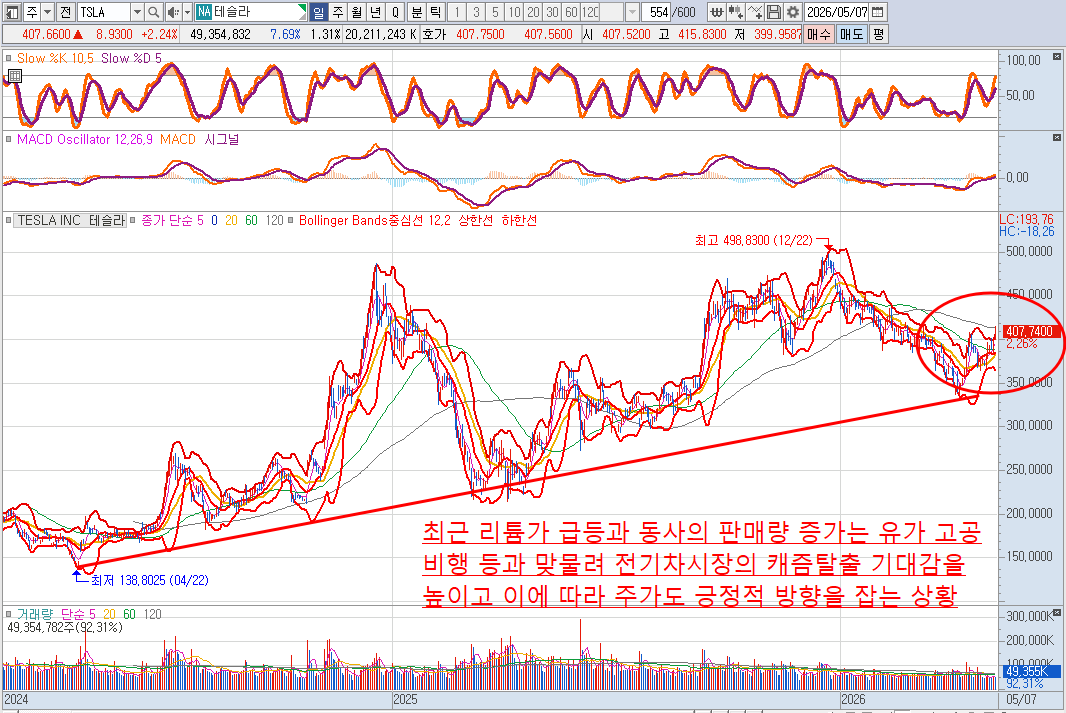Click the TSLA ticker input field
This screenshot has width=1066, height=713.
103,12
